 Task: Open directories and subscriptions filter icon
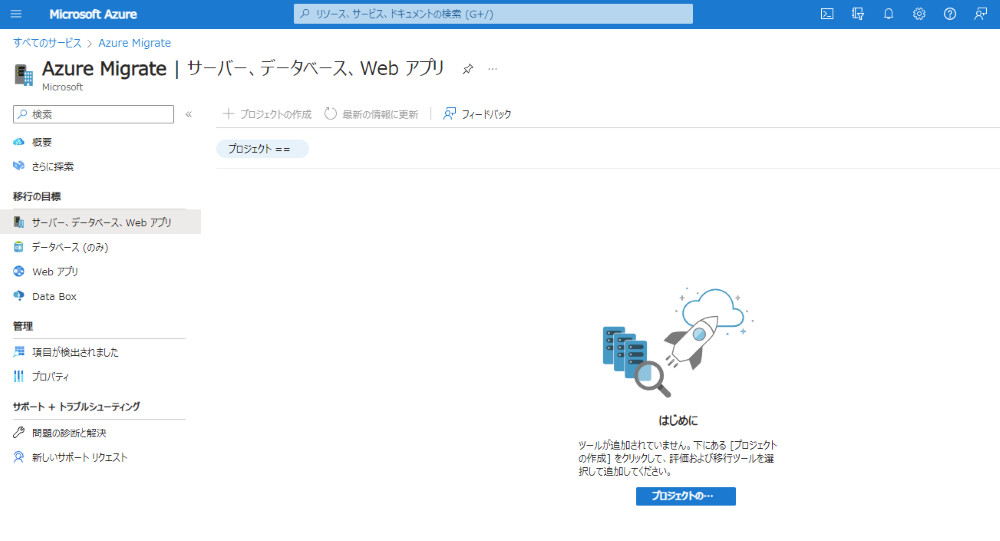pos(858,14)
